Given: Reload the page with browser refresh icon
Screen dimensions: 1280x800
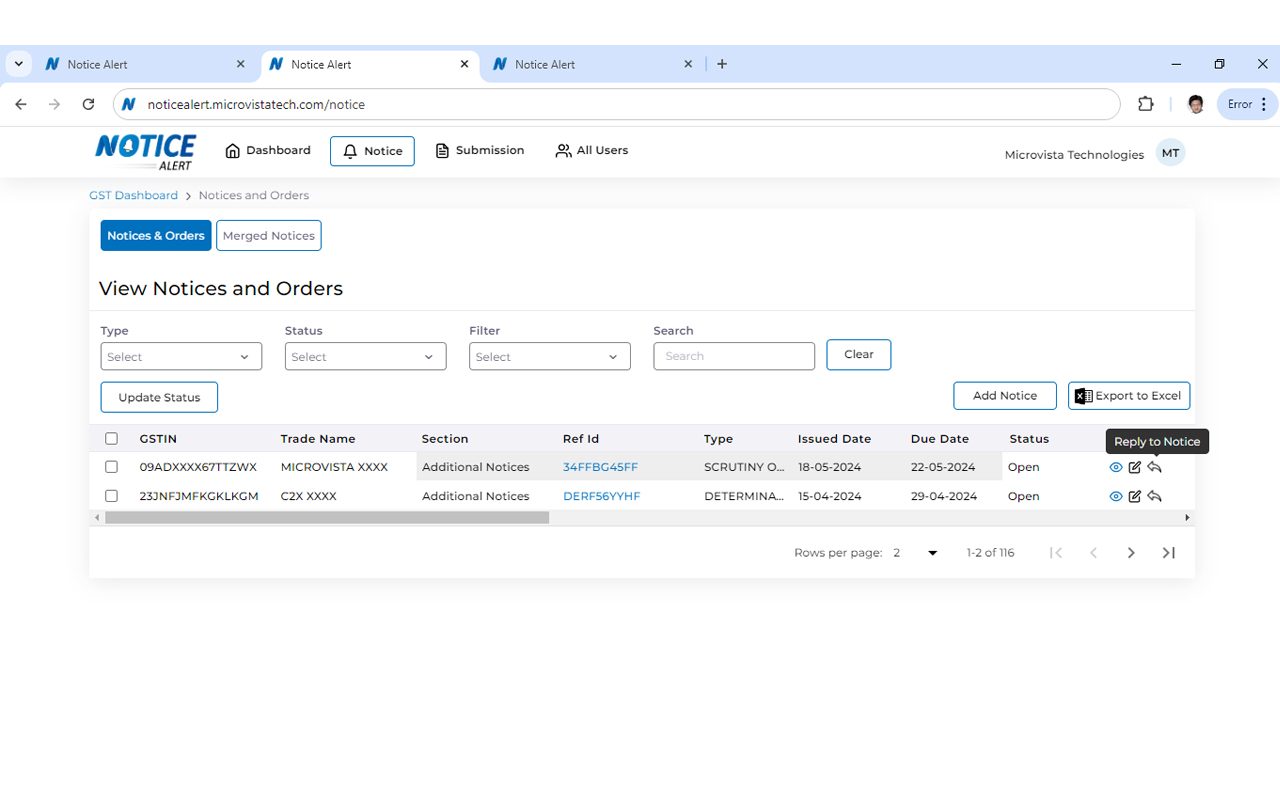Looking at the screenshot, I should click(88, 104).
